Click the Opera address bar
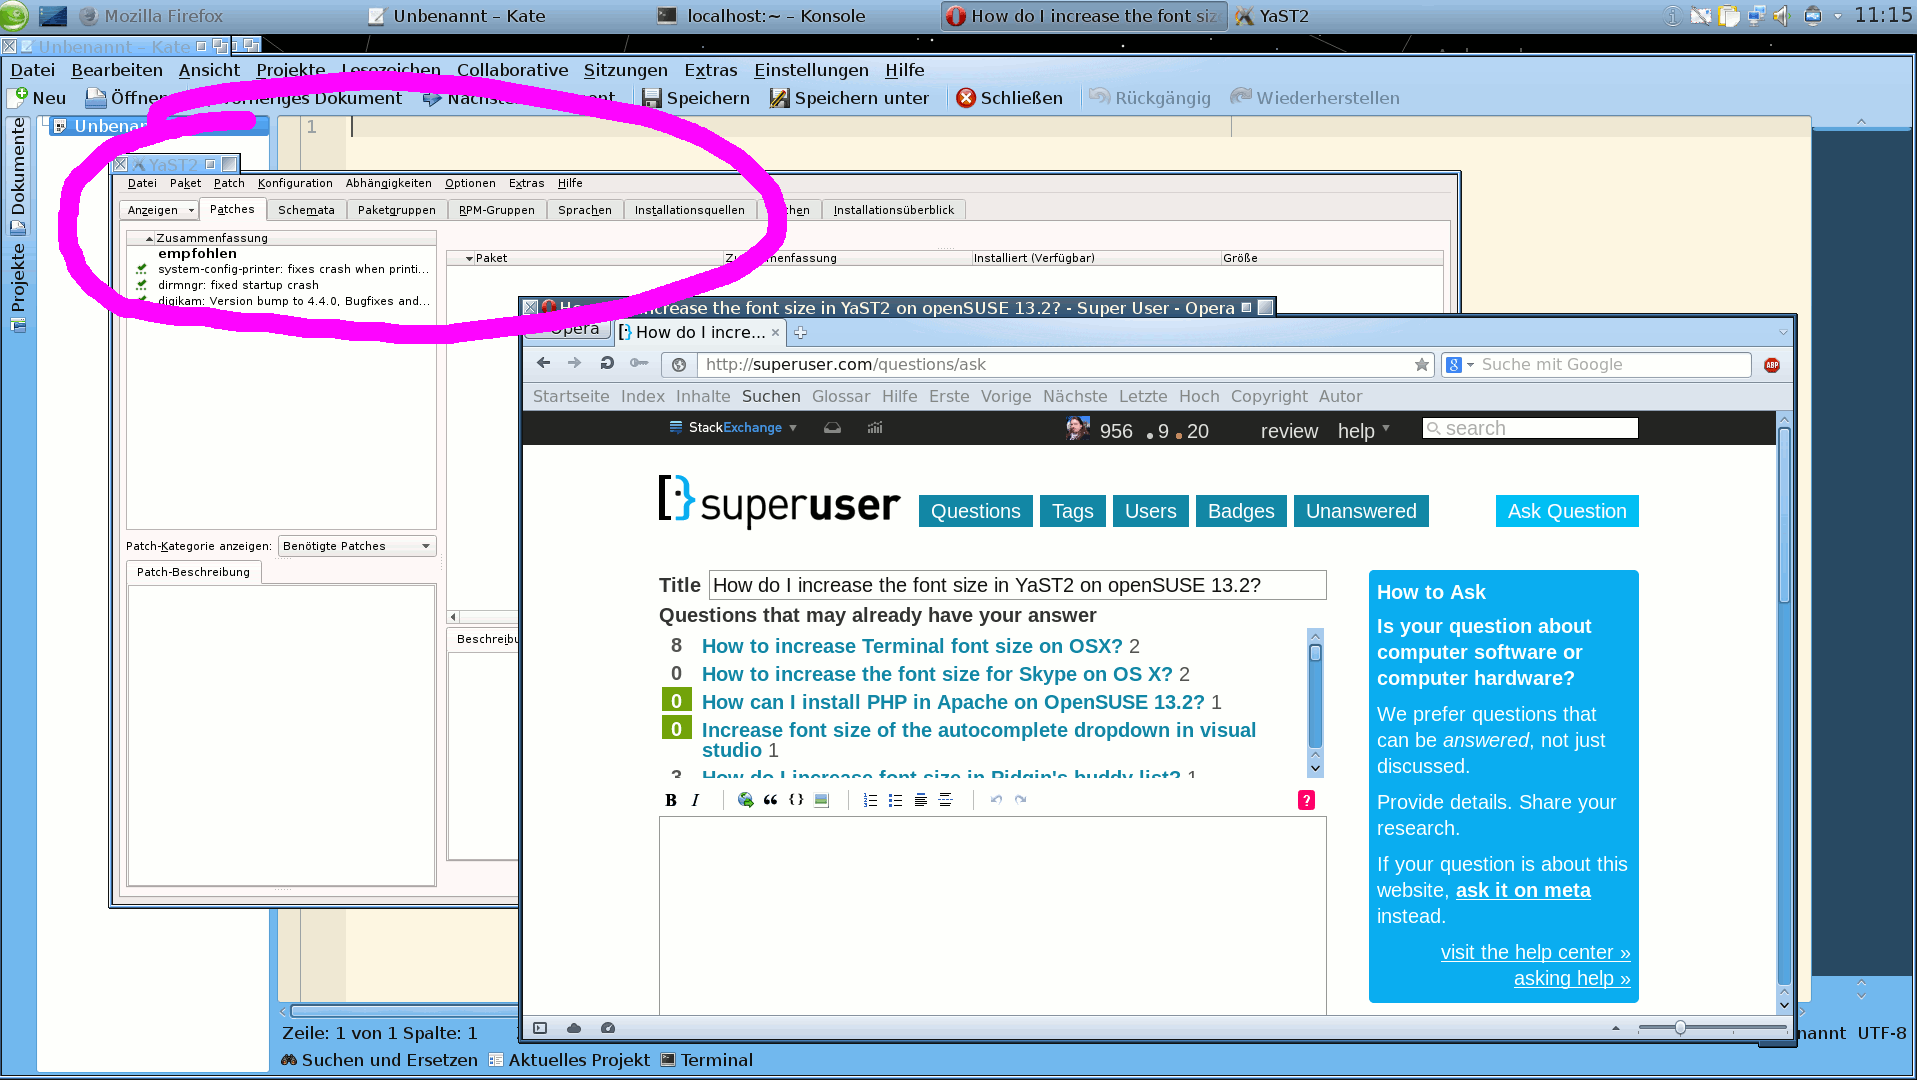 [x=1051, y=365]
